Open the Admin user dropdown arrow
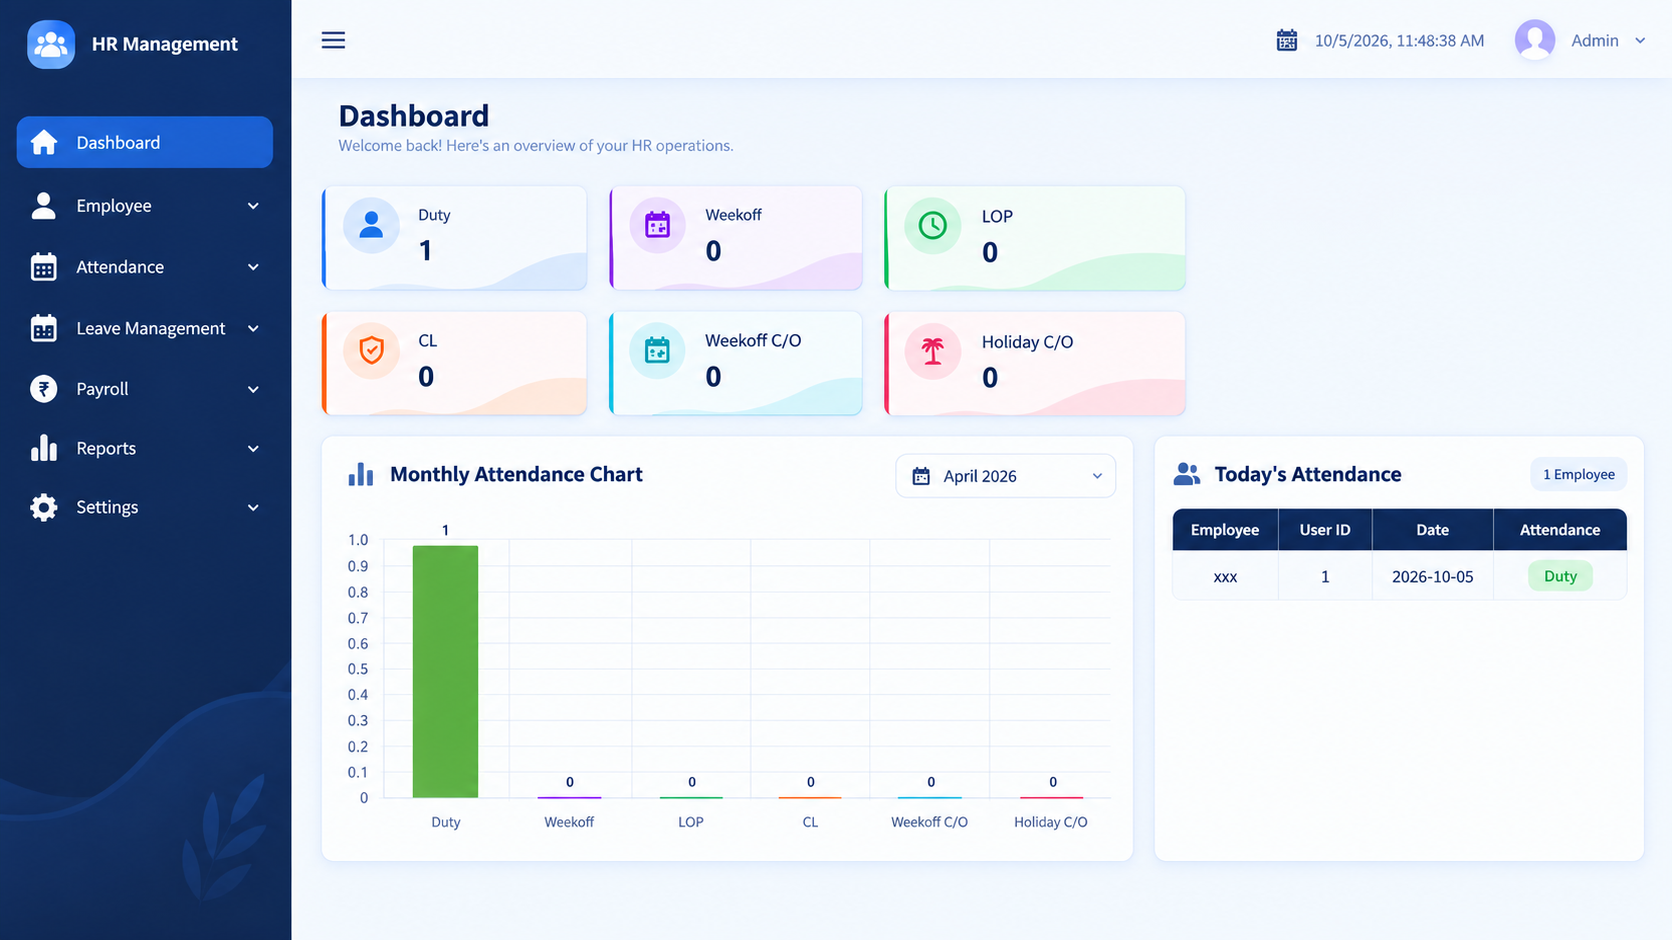Screen dimensions: 1672x940 pyautogui.click(x=1640, y=41)
